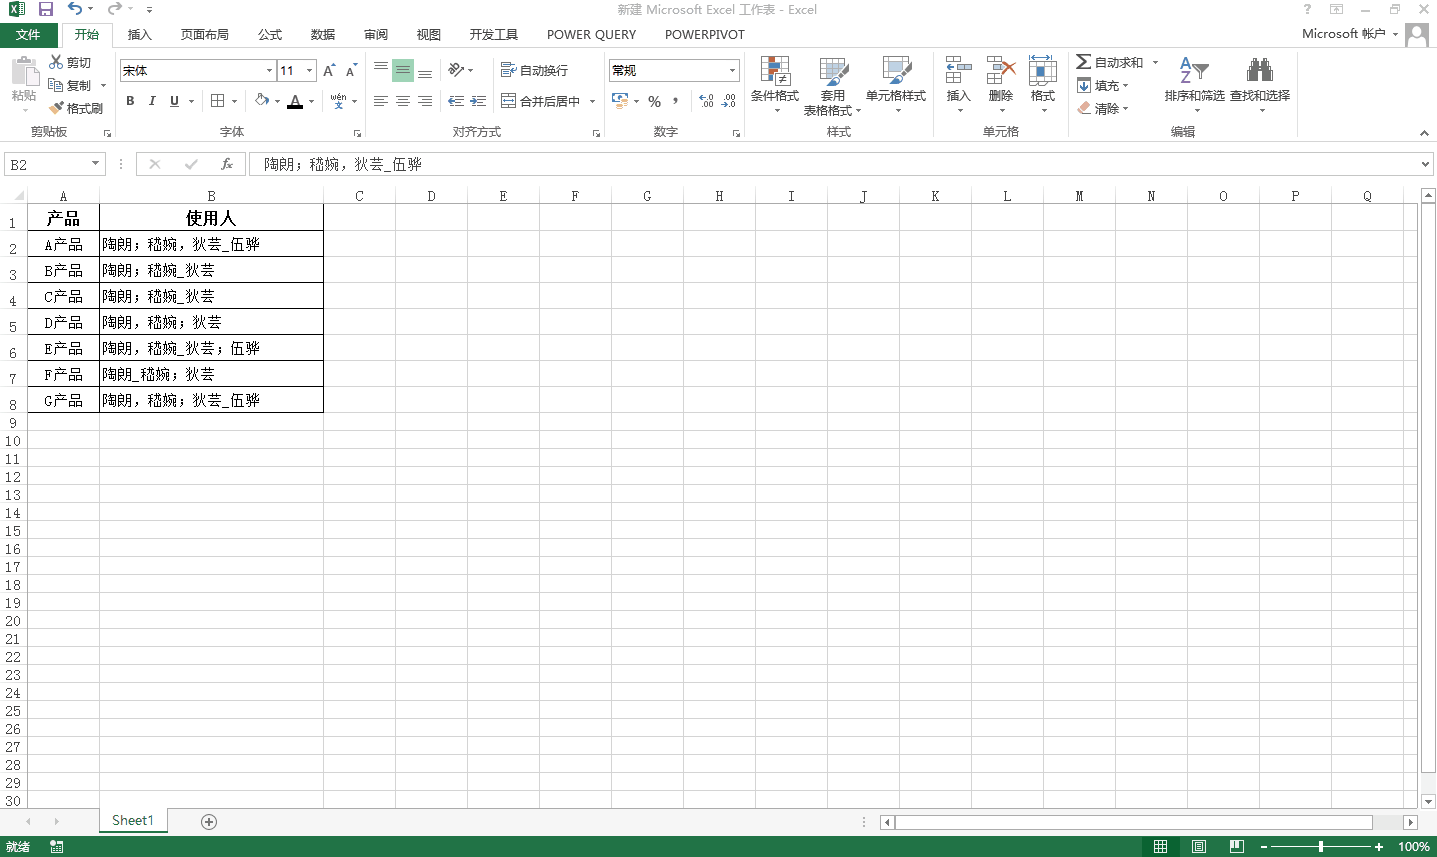
Task: Open the POWER QUERY tab
Action: [591, 34]
